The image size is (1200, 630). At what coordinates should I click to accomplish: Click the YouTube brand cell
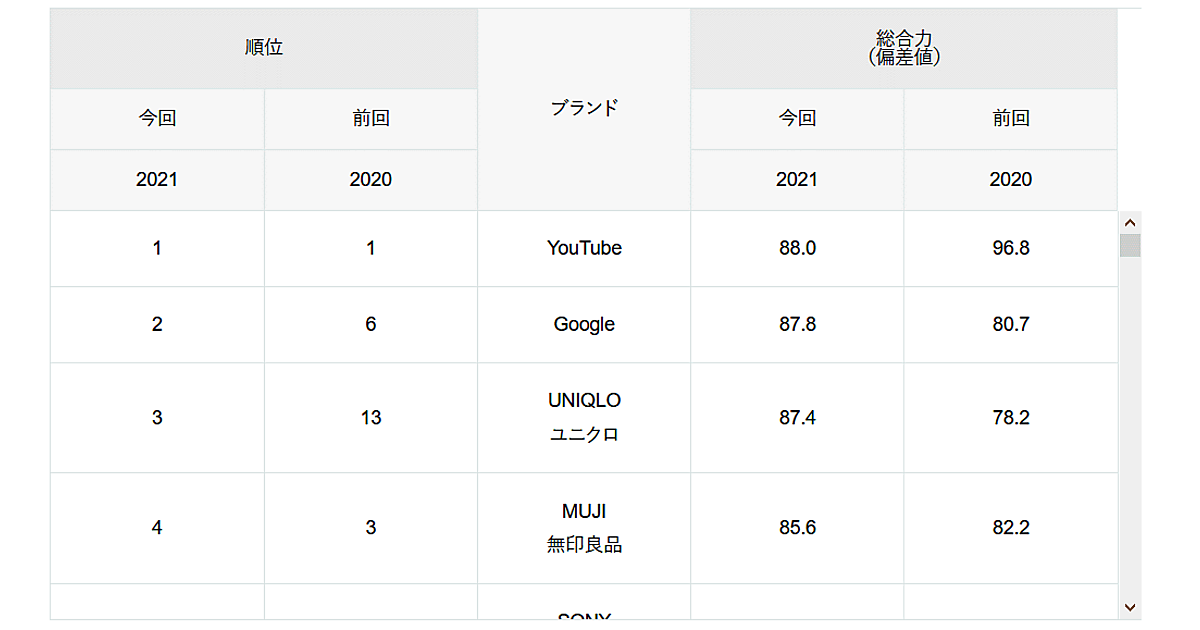pyautogui.click(x=584, y=248)
